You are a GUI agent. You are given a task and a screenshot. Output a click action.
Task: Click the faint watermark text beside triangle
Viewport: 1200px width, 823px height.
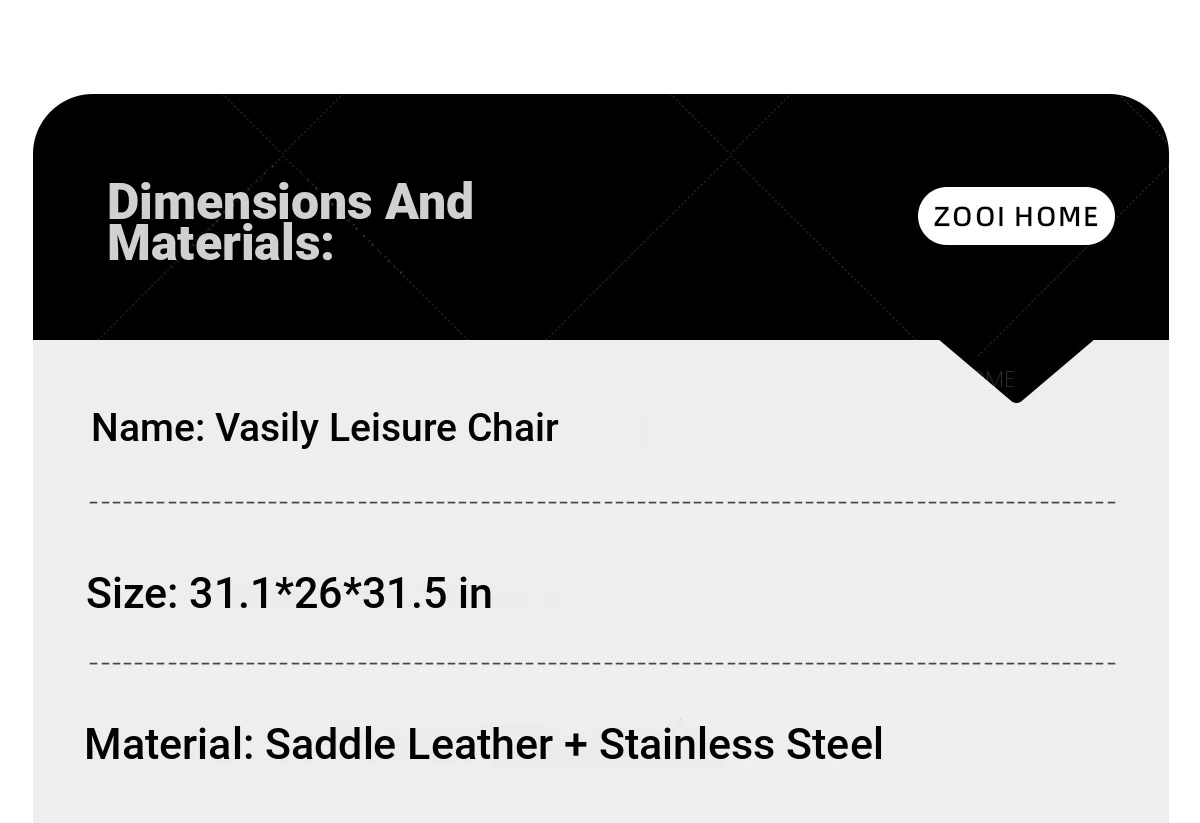[1000, 379]
